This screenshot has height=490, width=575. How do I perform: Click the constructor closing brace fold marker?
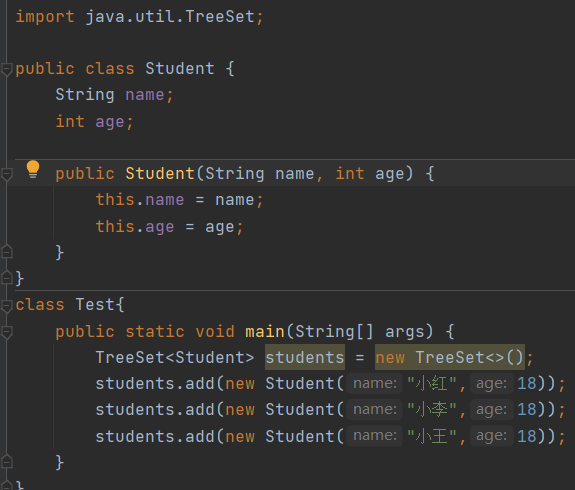click(7, 252)
